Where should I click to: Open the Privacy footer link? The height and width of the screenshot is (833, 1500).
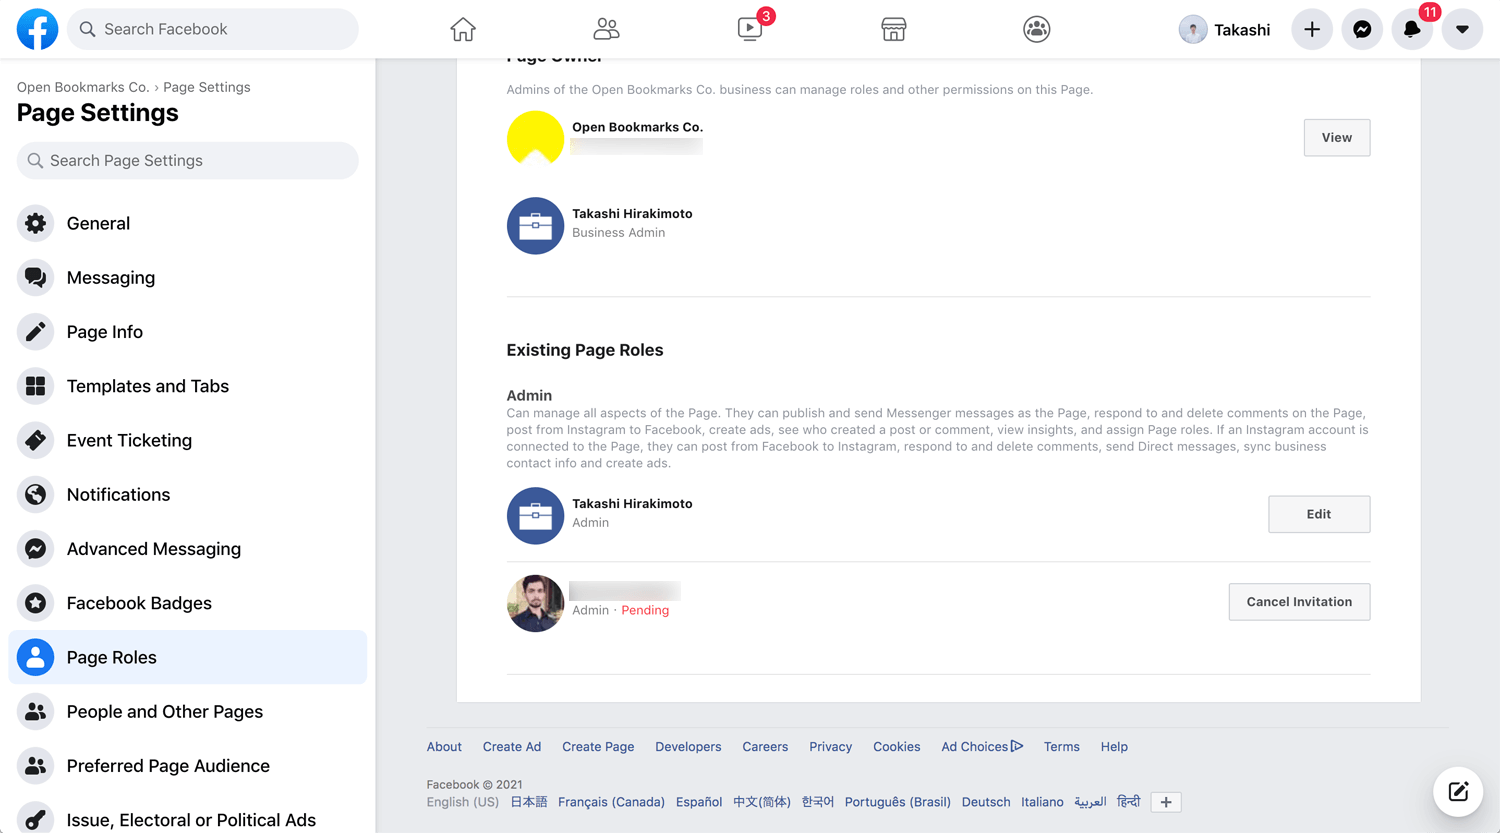830,747
